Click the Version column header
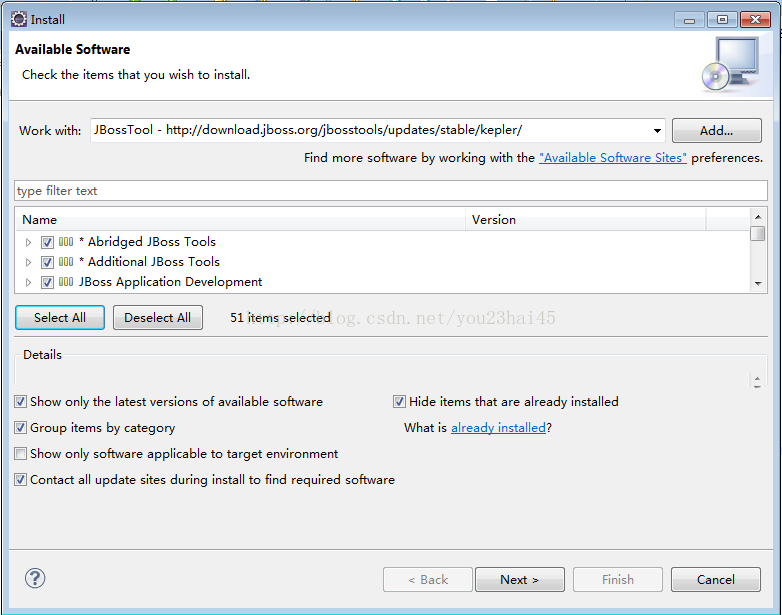This screenshot has height=615, width=782. pos(586,220)
